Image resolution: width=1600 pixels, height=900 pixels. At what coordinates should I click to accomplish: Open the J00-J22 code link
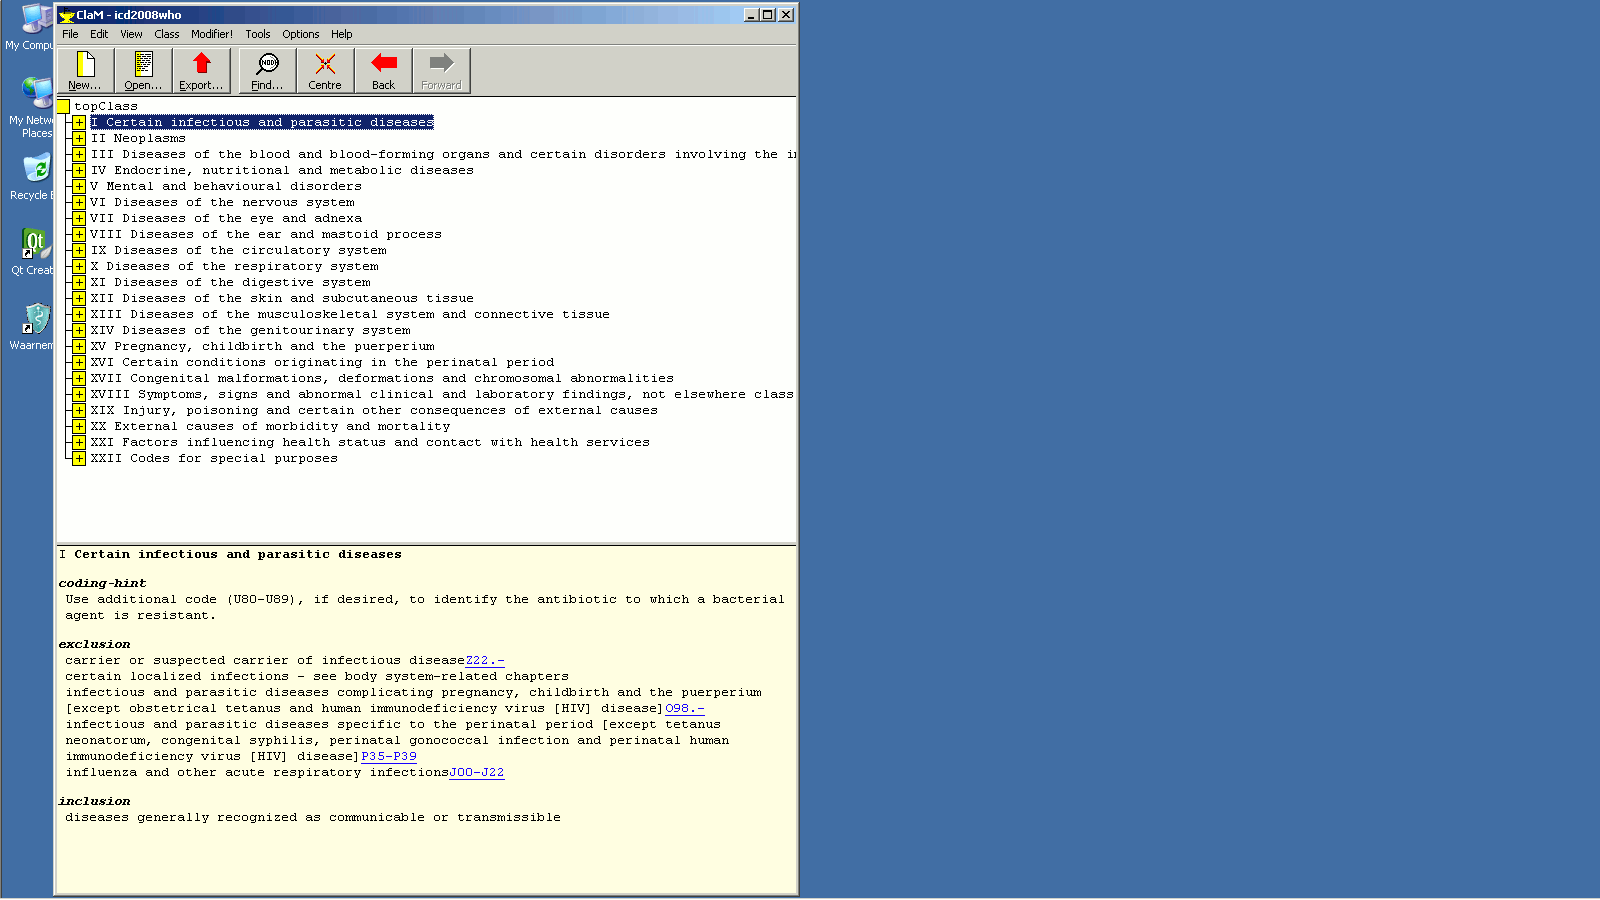pos(477,773)
